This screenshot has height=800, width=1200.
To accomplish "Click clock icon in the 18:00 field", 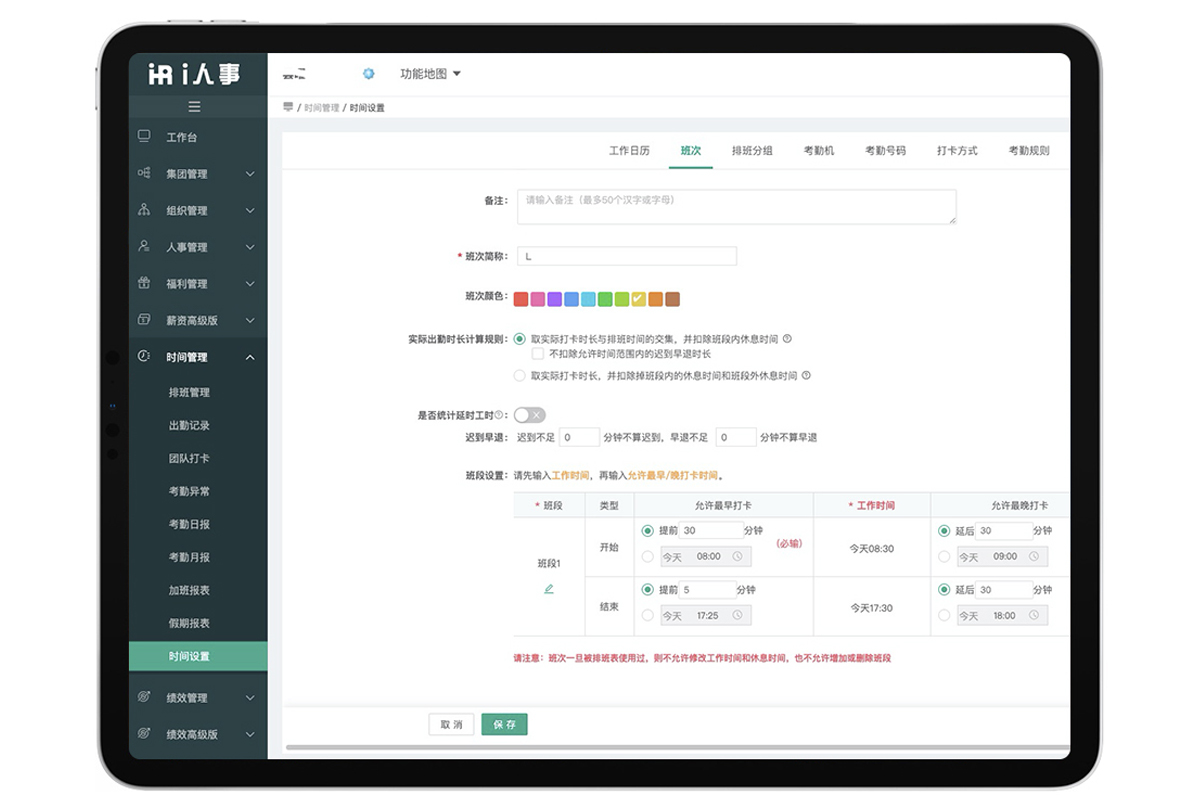I will (1035, 615).
